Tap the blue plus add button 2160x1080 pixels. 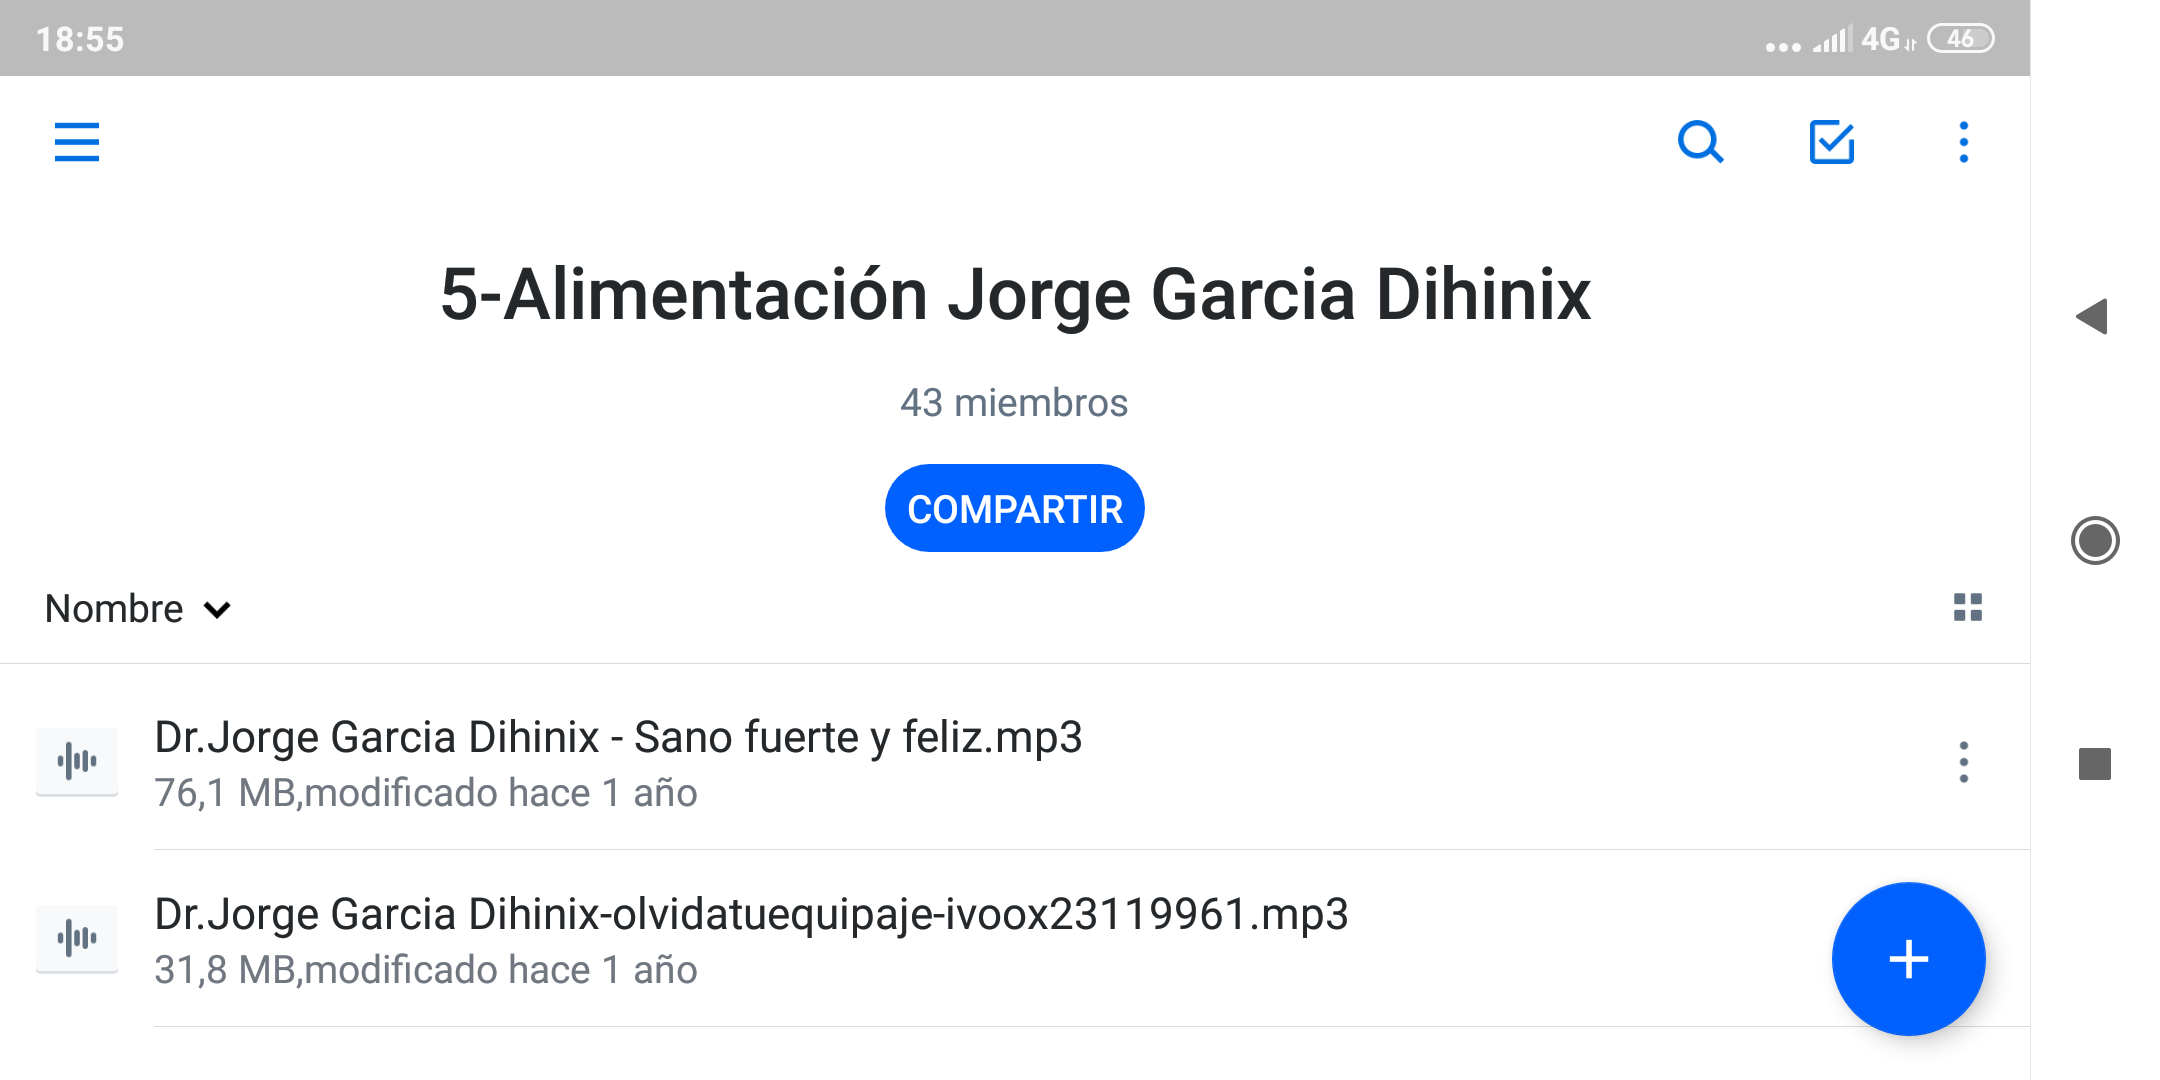(1908, 959)
